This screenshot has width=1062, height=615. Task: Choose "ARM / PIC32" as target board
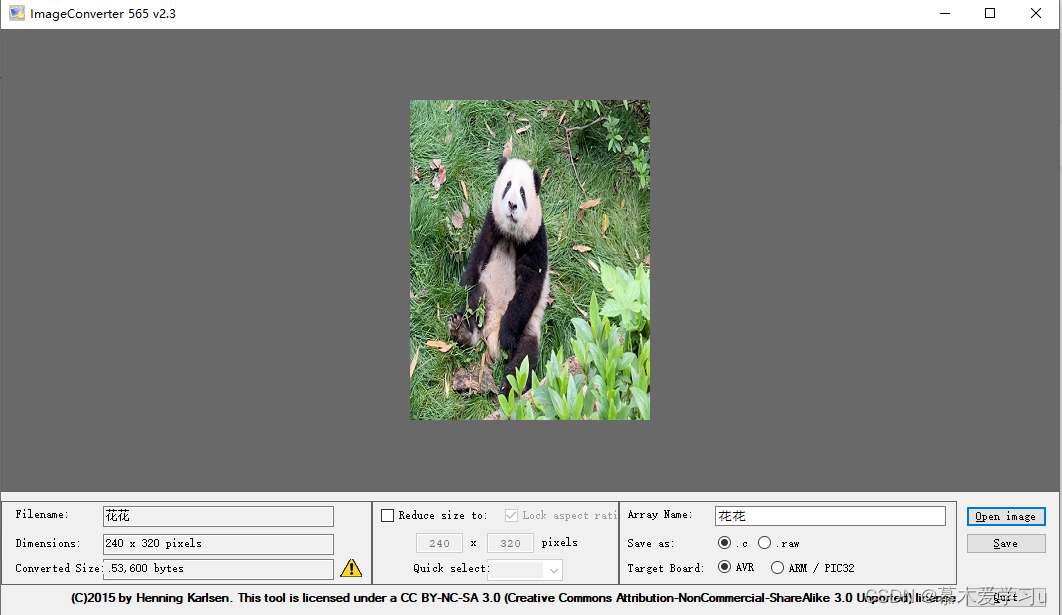tap(777, 567)
